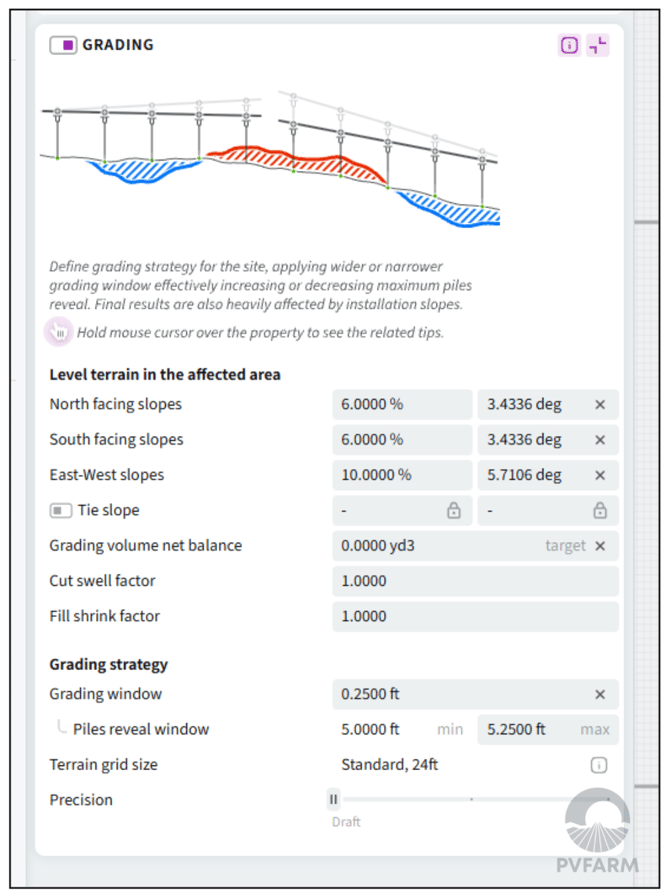Click the North facing slopes percent field
The height and width of the screenshot is (896, 670).
(x=400, y=405)
